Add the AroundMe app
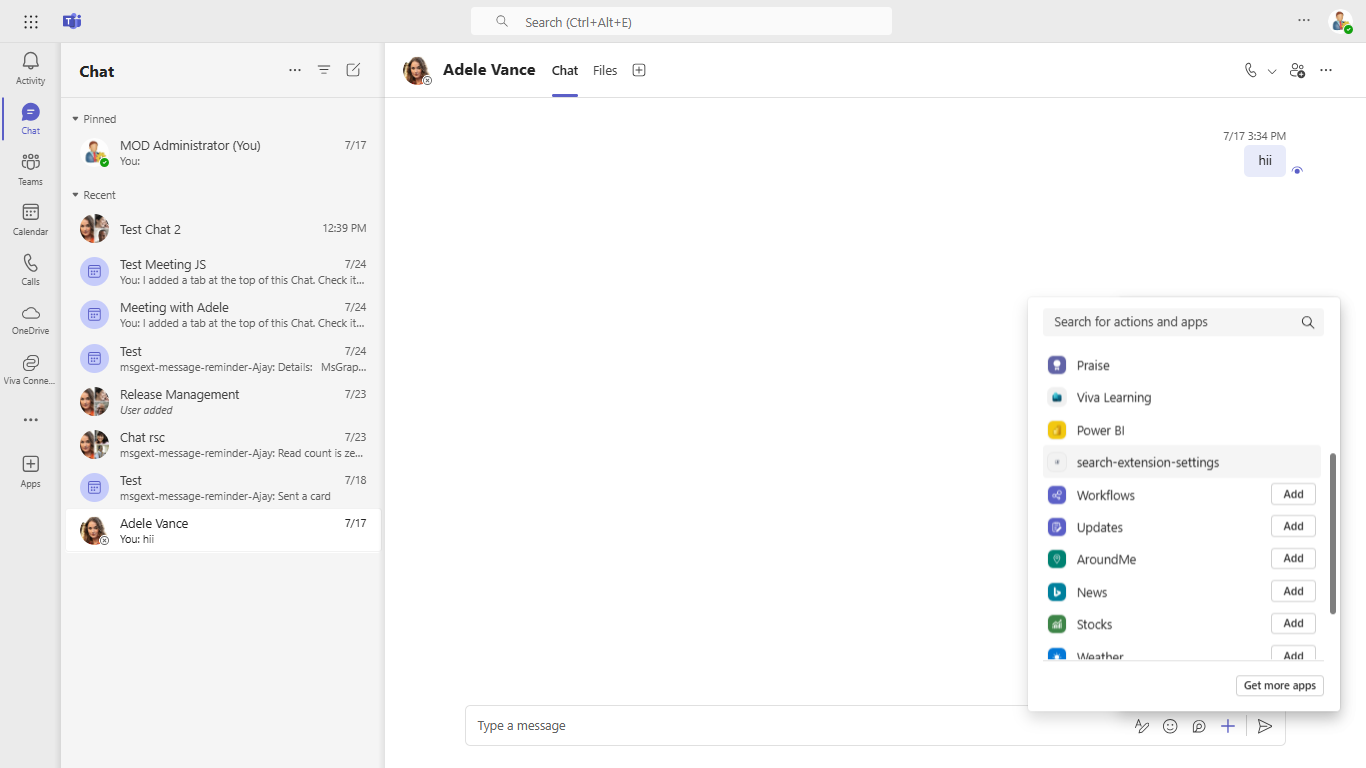1366x768 pixels. (x=1293, y=558)
